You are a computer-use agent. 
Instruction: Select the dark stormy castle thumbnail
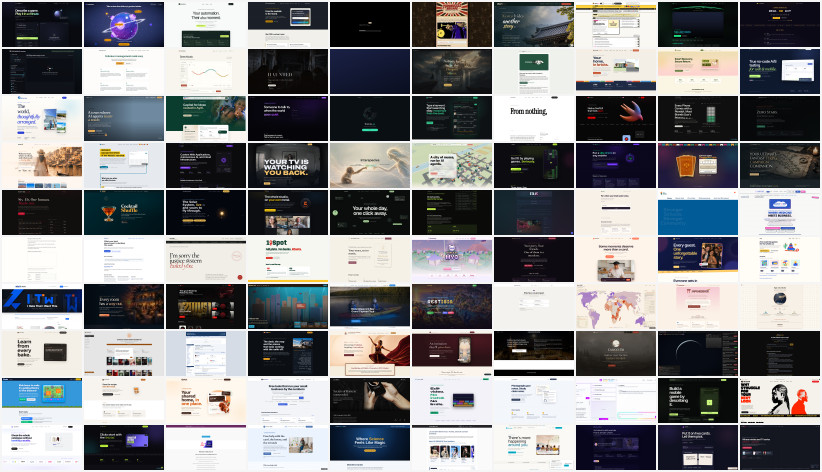point(452,71)
